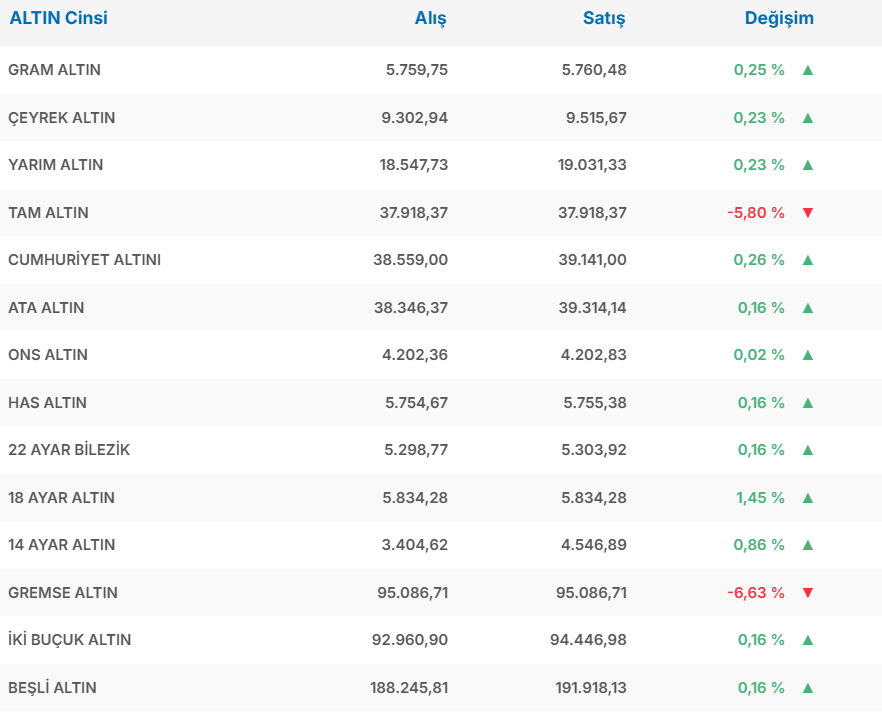Click the up arrow in 14 AYAR ALTIN row
The image size is (882, 719).
point(808,545)
